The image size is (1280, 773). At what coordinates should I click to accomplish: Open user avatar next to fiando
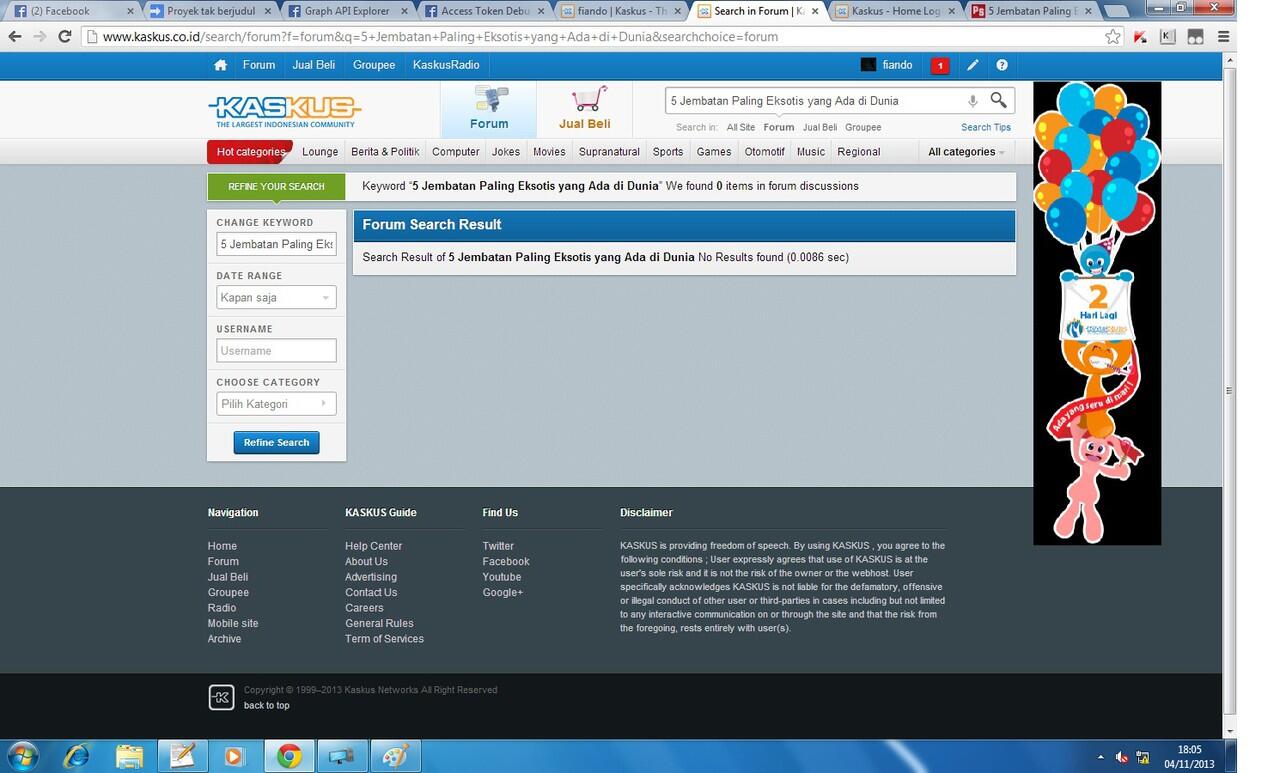pos(868,65)
